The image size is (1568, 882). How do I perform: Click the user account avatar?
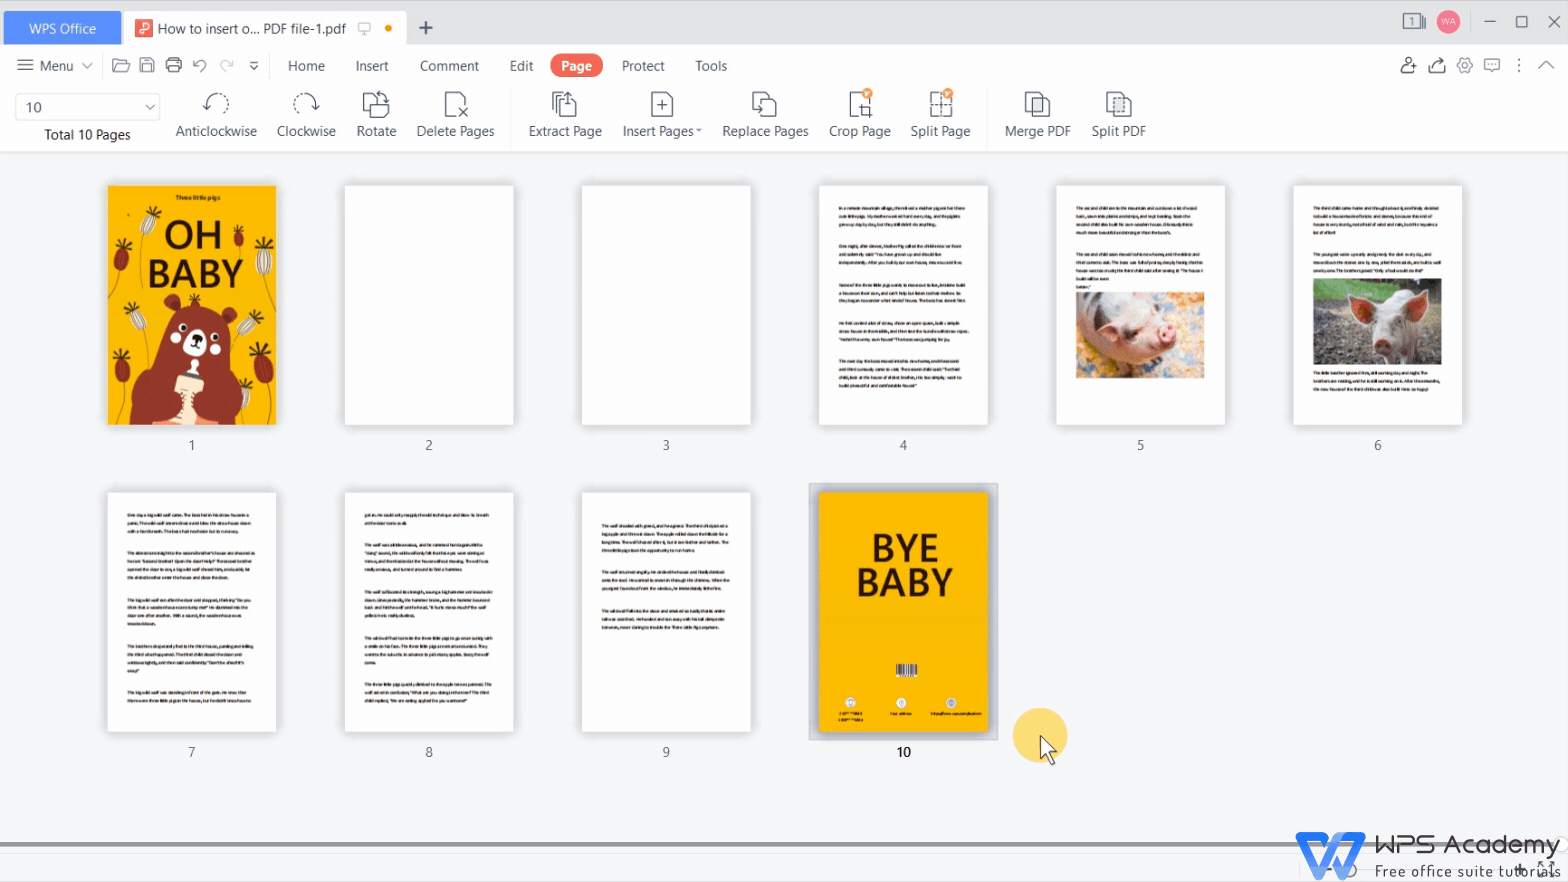(1448, 22)
